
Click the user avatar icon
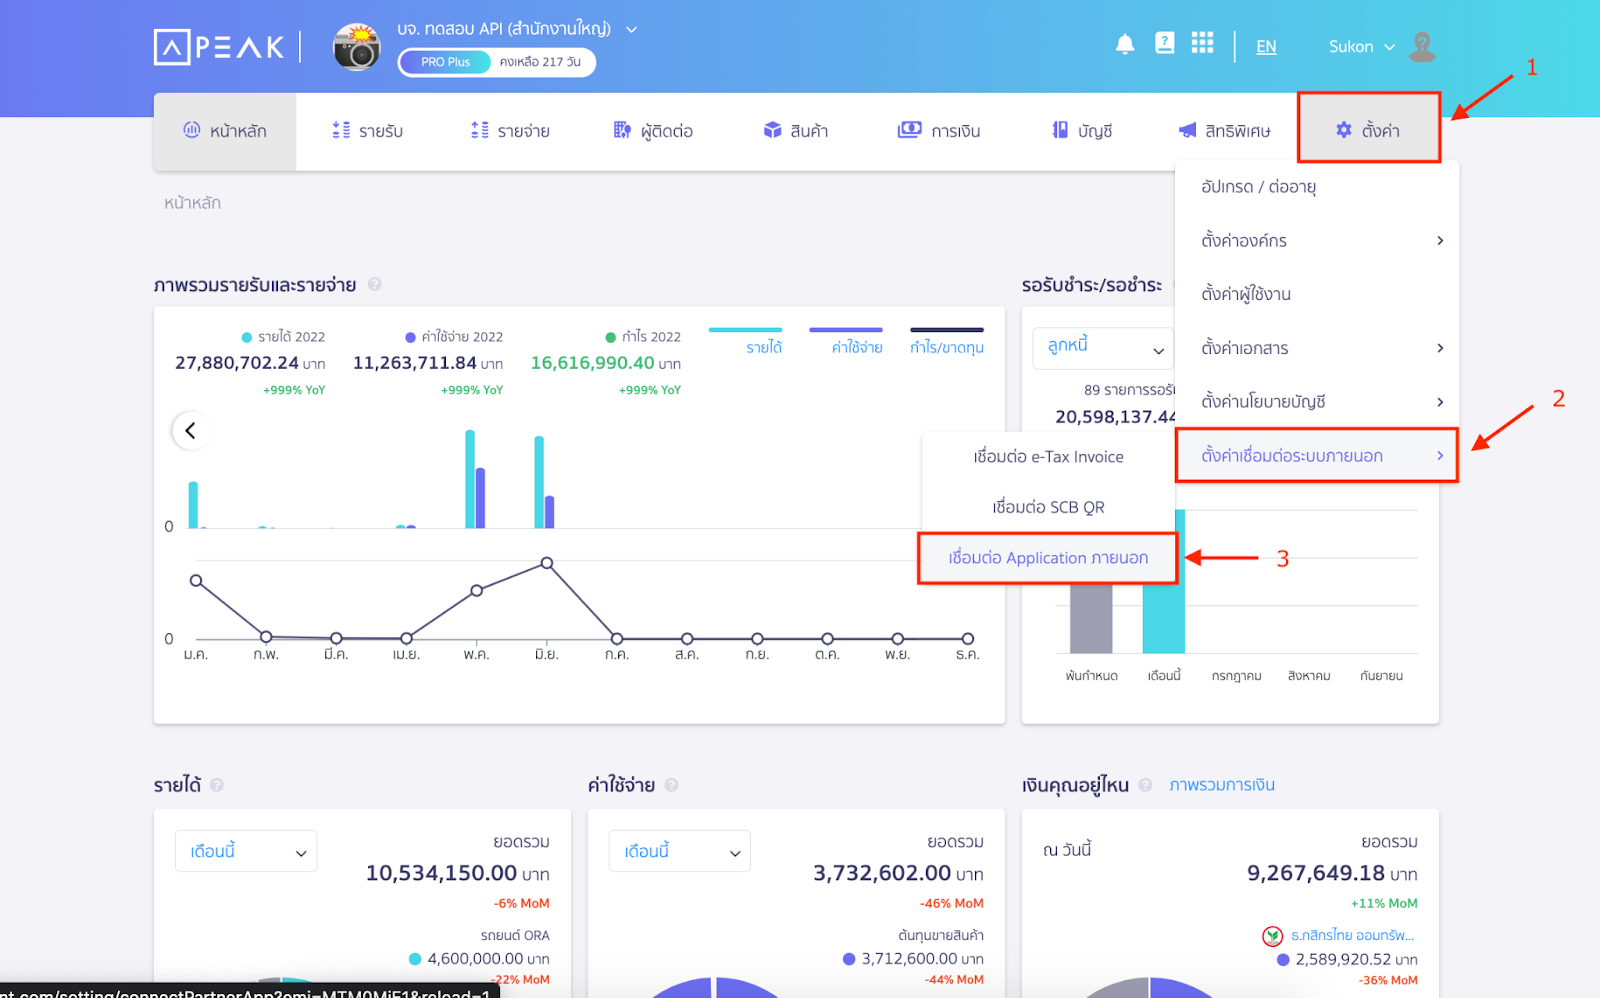(x=1422, y=46)
